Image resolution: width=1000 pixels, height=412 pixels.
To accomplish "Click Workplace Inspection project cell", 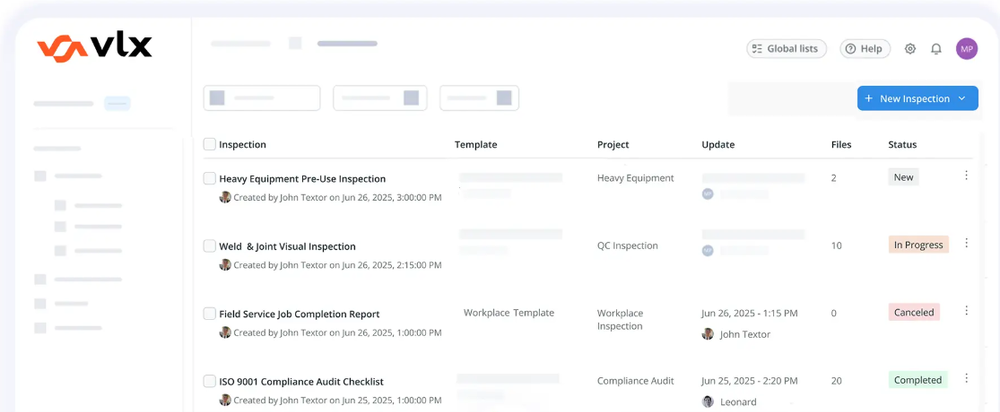I will coord(620,320).
